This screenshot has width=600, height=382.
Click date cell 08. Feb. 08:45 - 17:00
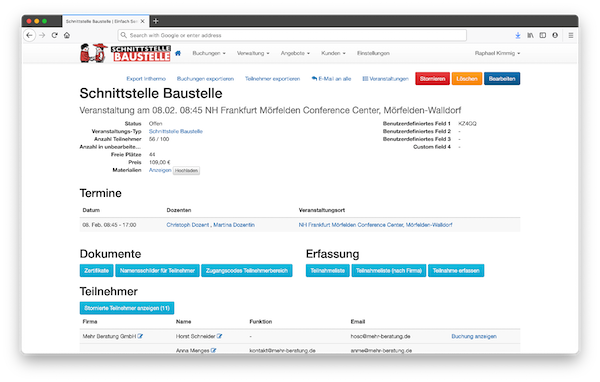(109, 225)
